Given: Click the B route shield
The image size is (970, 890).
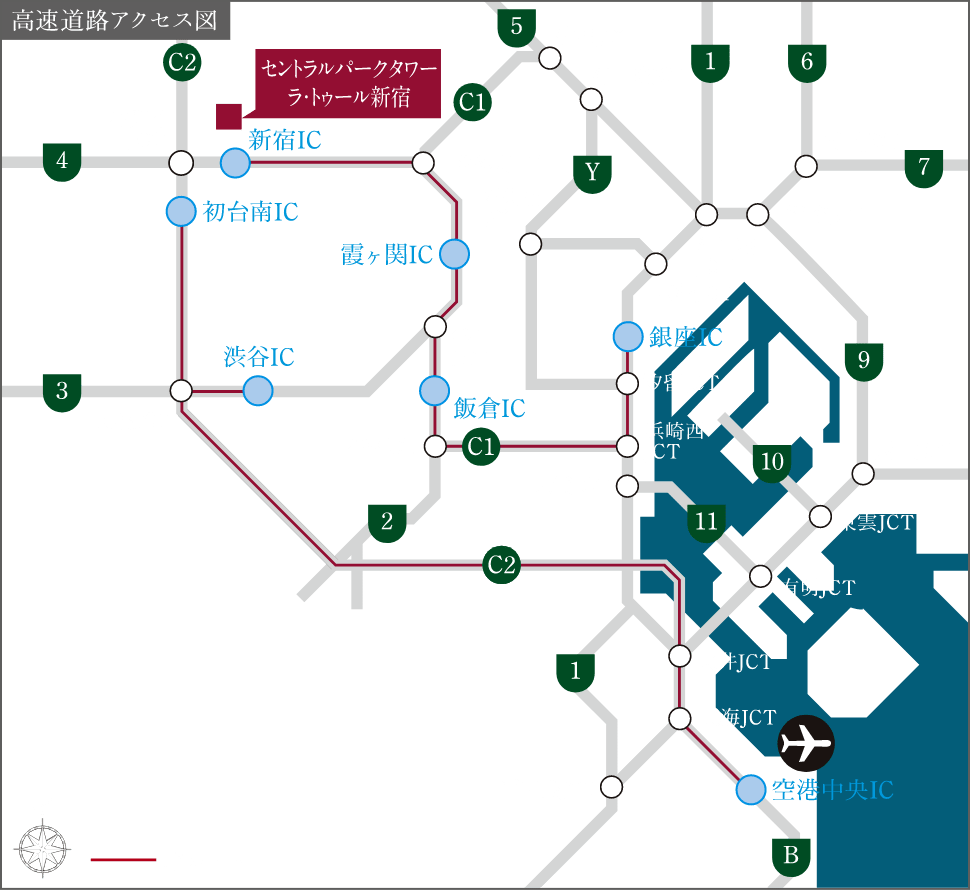Looking at the screenshot, I should [x=791, y=857].
